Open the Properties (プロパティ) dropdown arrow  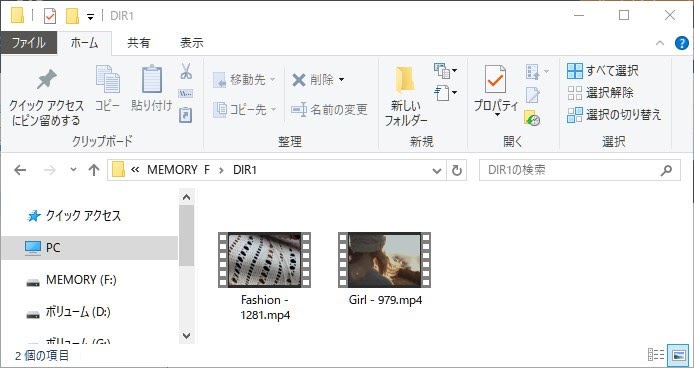click(x=497, y=115)
